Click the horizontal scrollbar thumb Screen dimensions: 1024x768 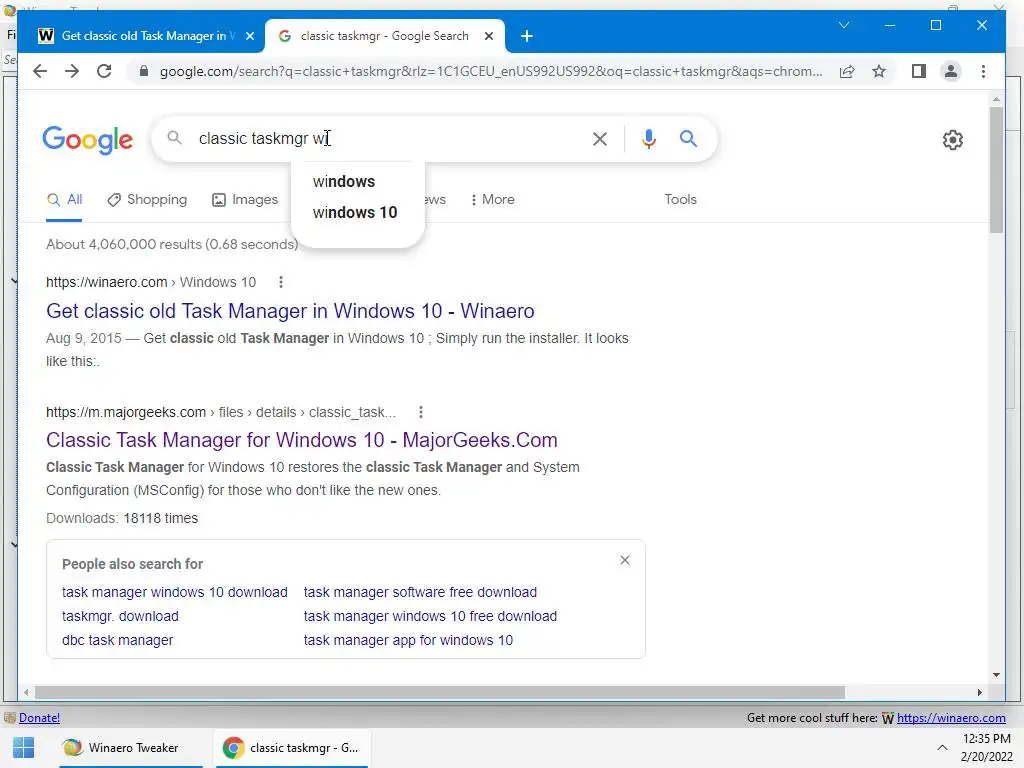click(440, 692)
